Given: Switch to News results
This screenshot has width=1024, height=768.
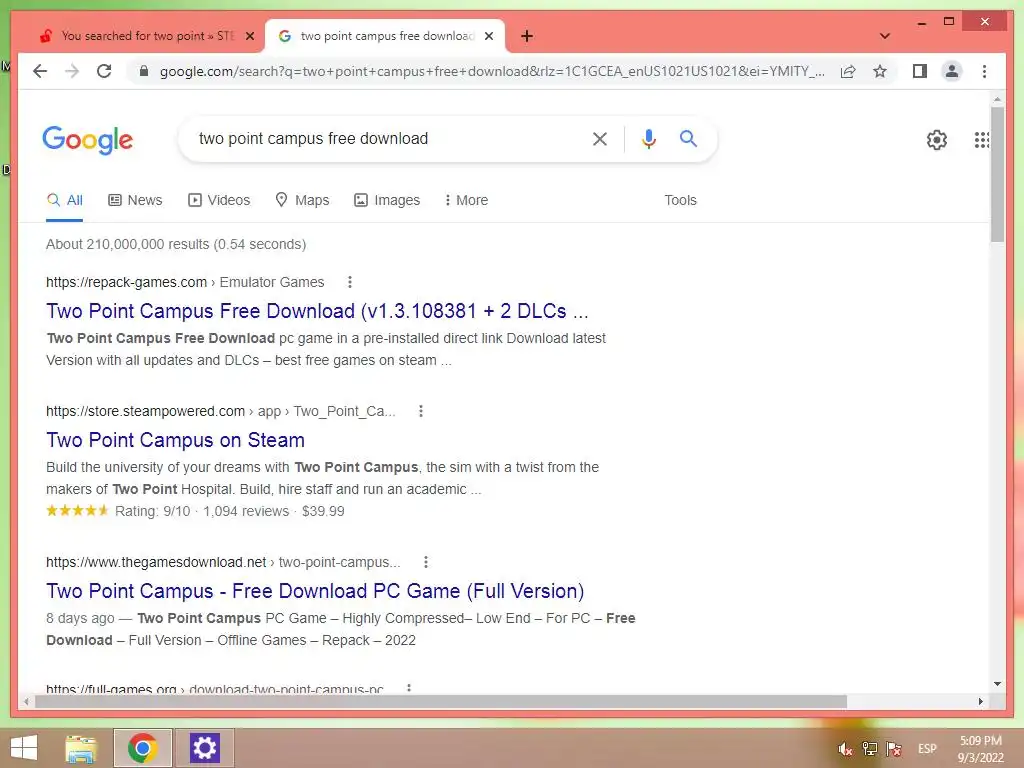Looking at the screenshot, I should coord(135,200).
